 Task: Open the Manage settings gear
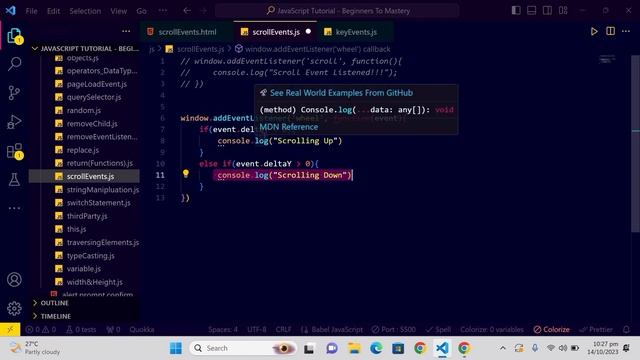(14, 308)
